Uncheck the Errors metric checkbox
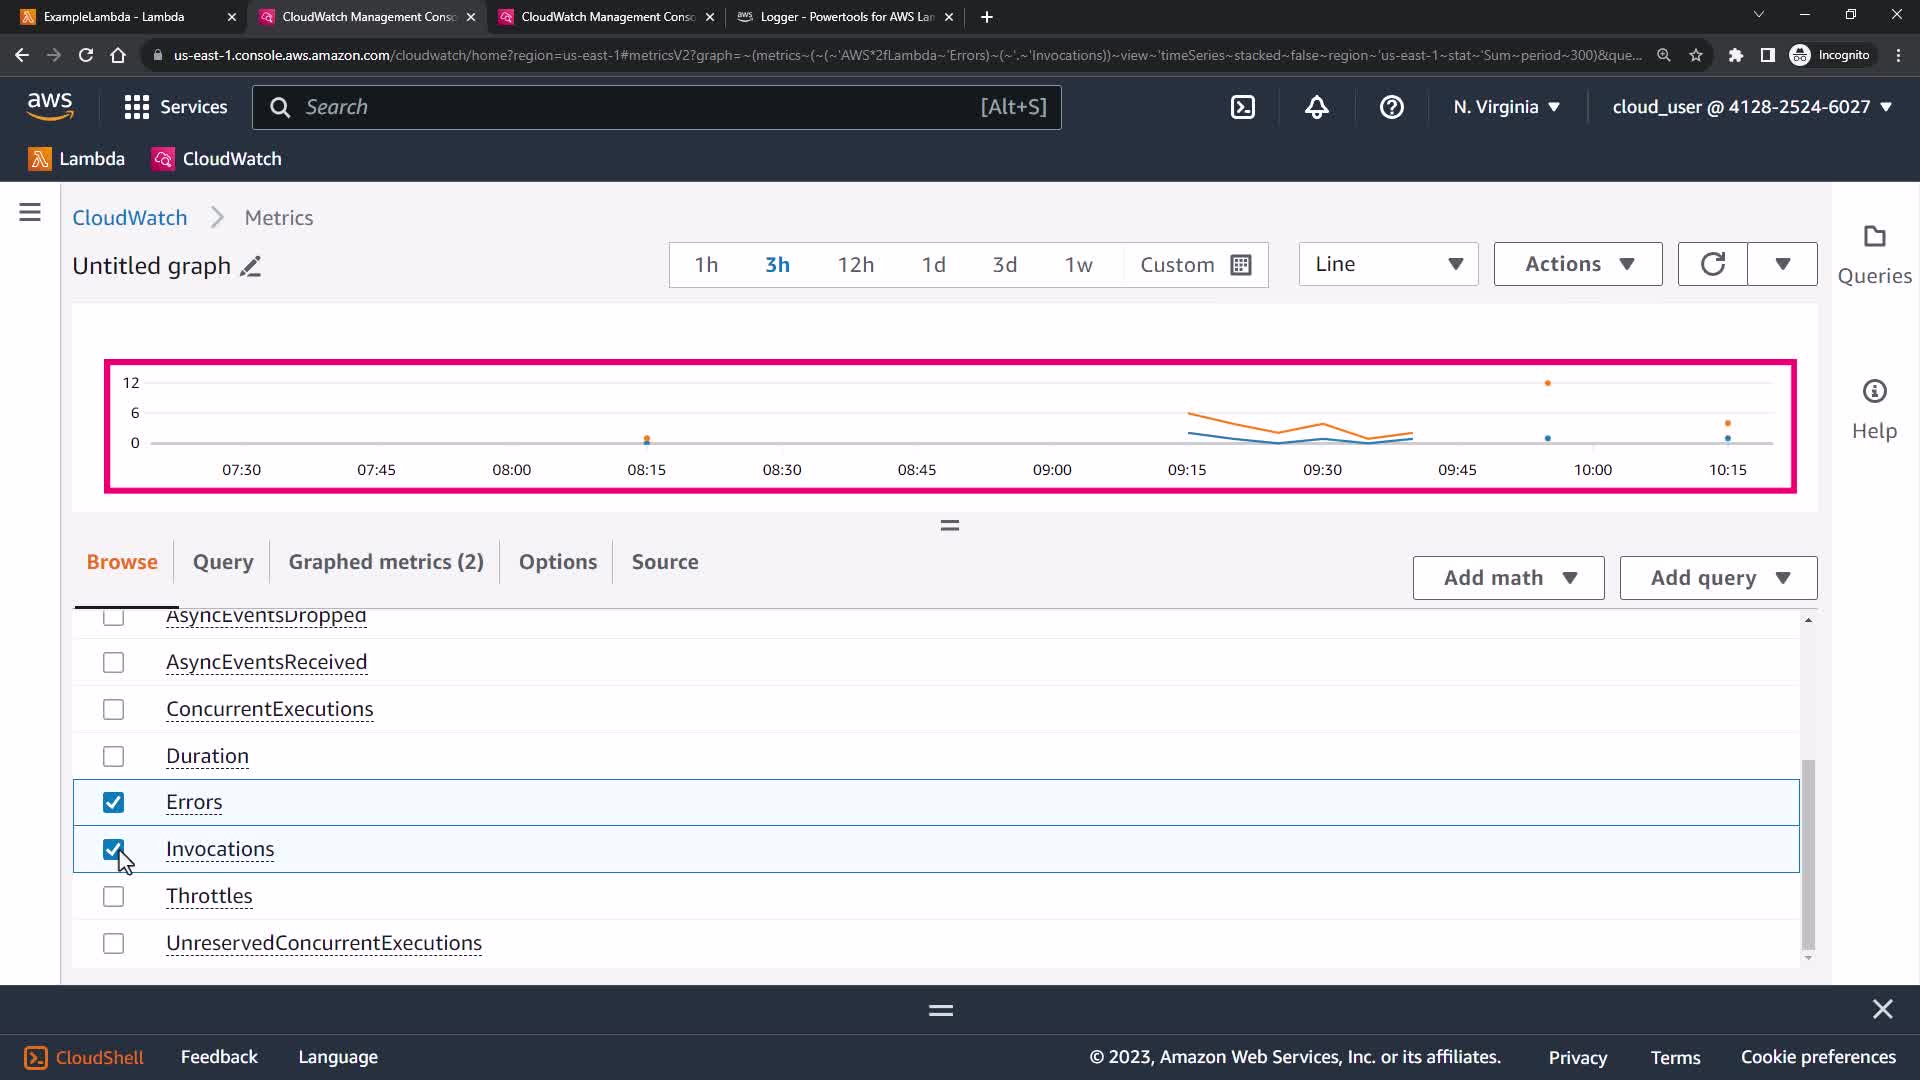Viewport: 1920px width, 1080px height. [x=114, y=803]
